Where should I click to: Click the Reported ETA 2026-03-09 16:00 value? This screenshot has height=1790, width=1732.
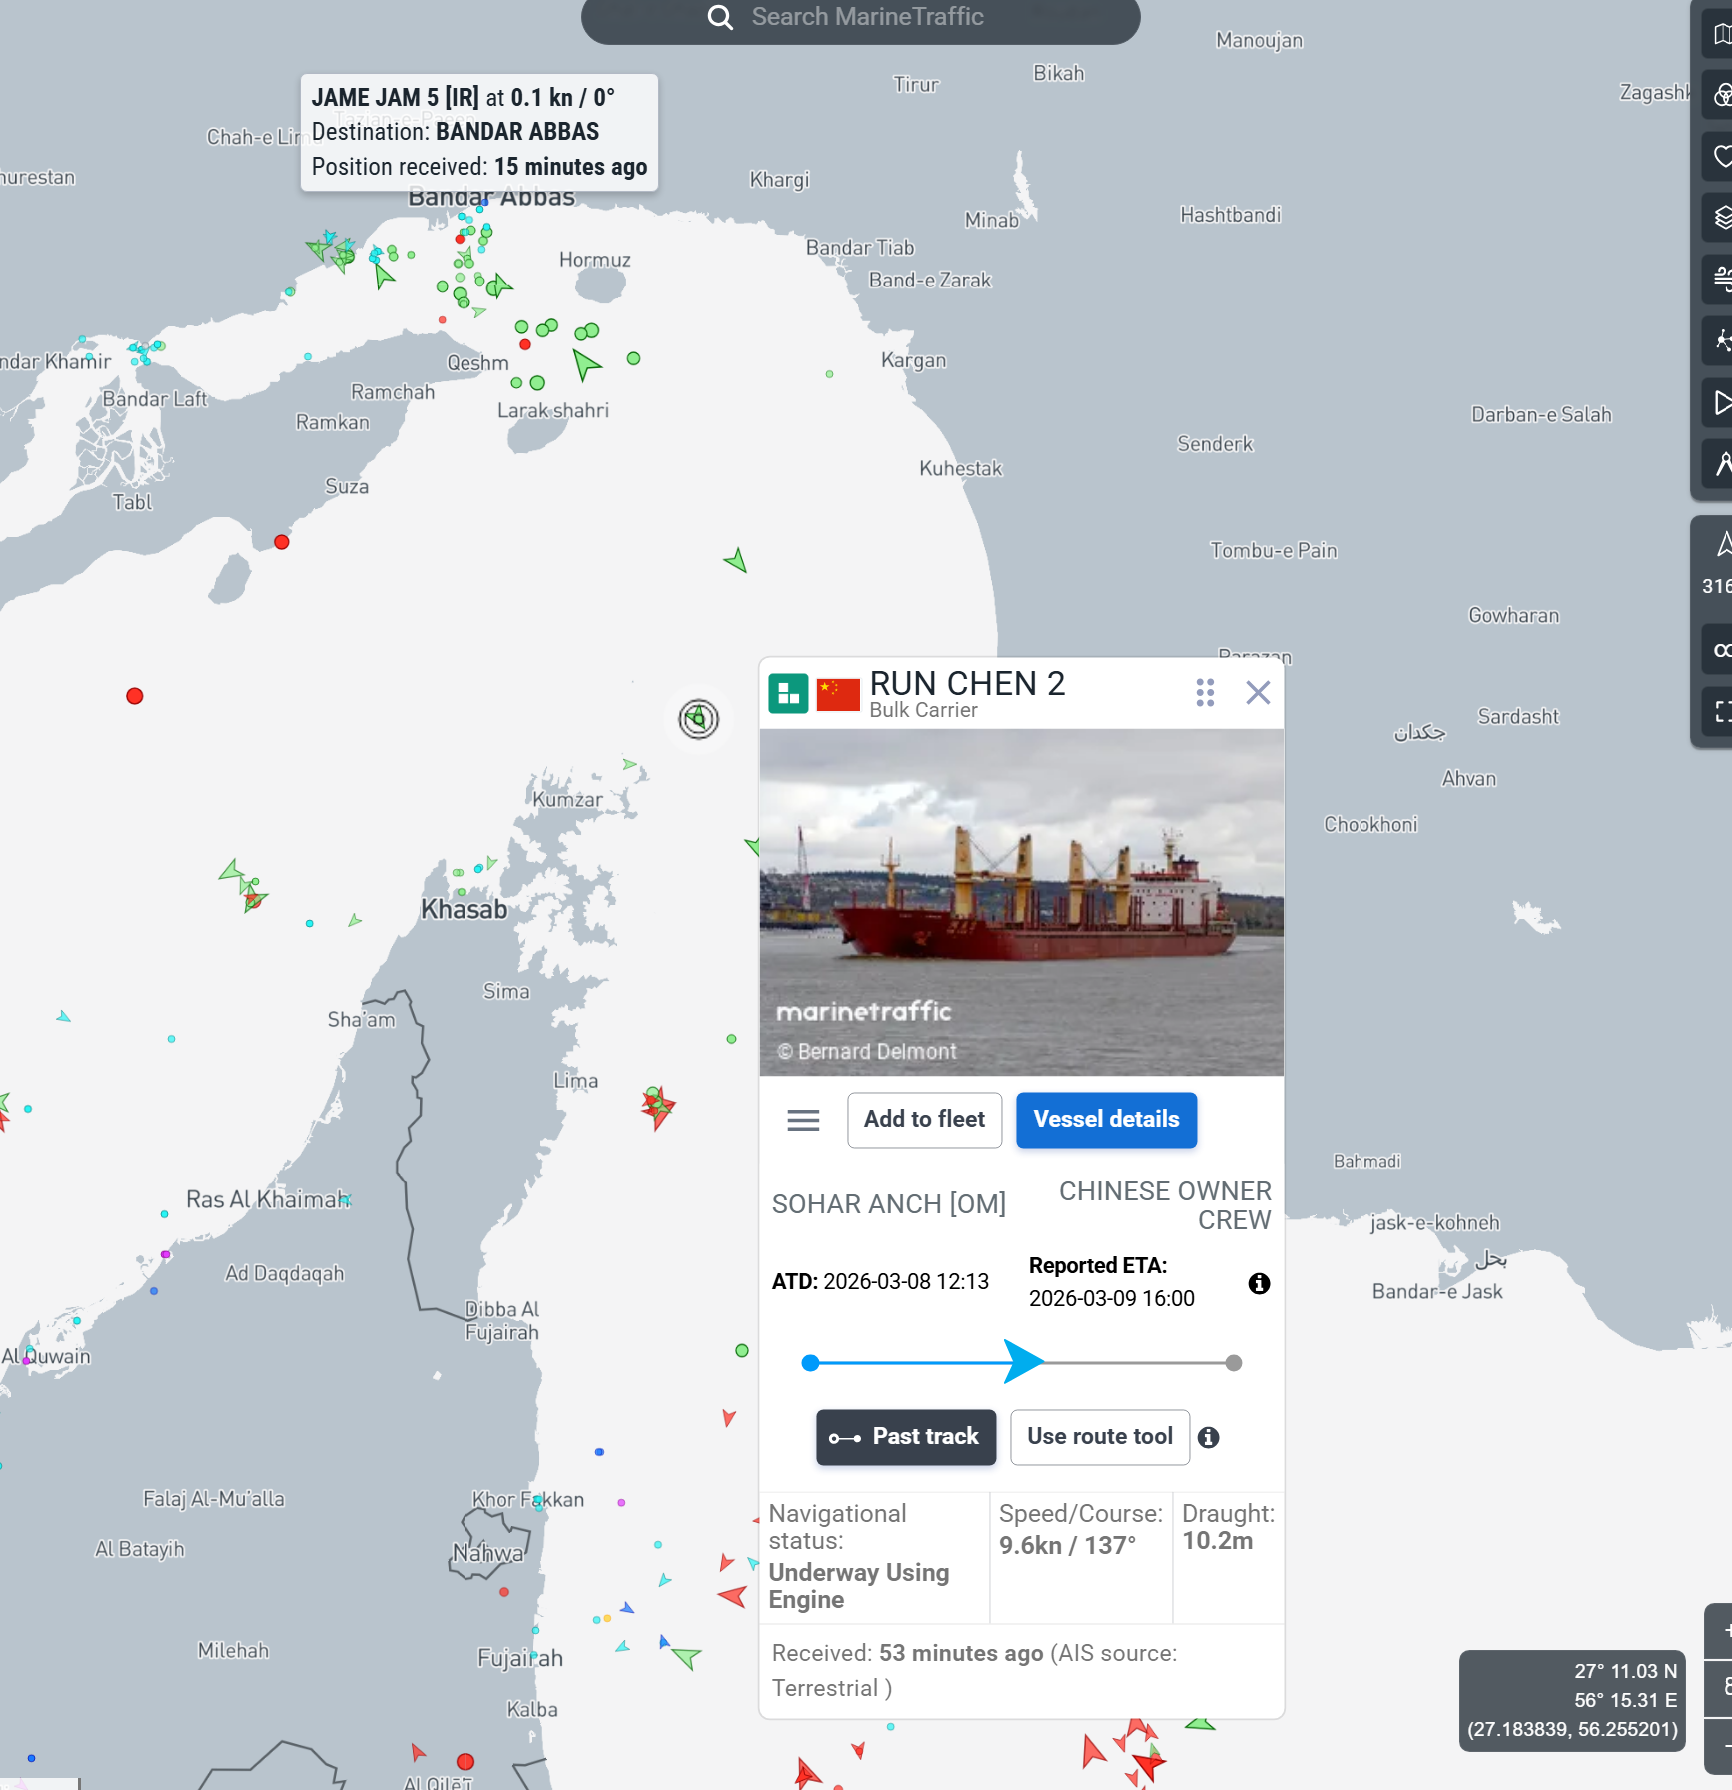tap(1112, 1298)
